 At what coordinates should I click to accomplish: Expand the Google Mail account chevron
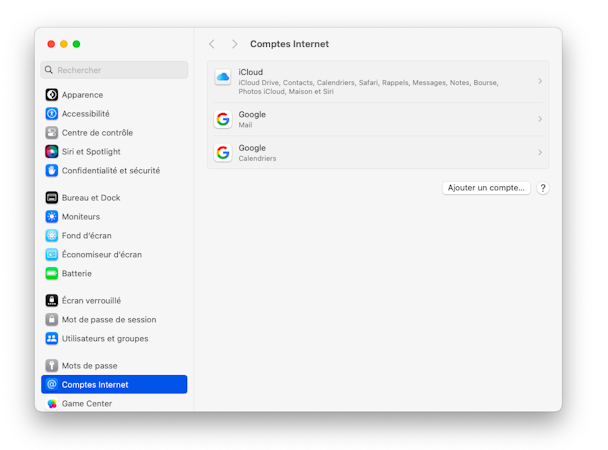click(540, 119)
